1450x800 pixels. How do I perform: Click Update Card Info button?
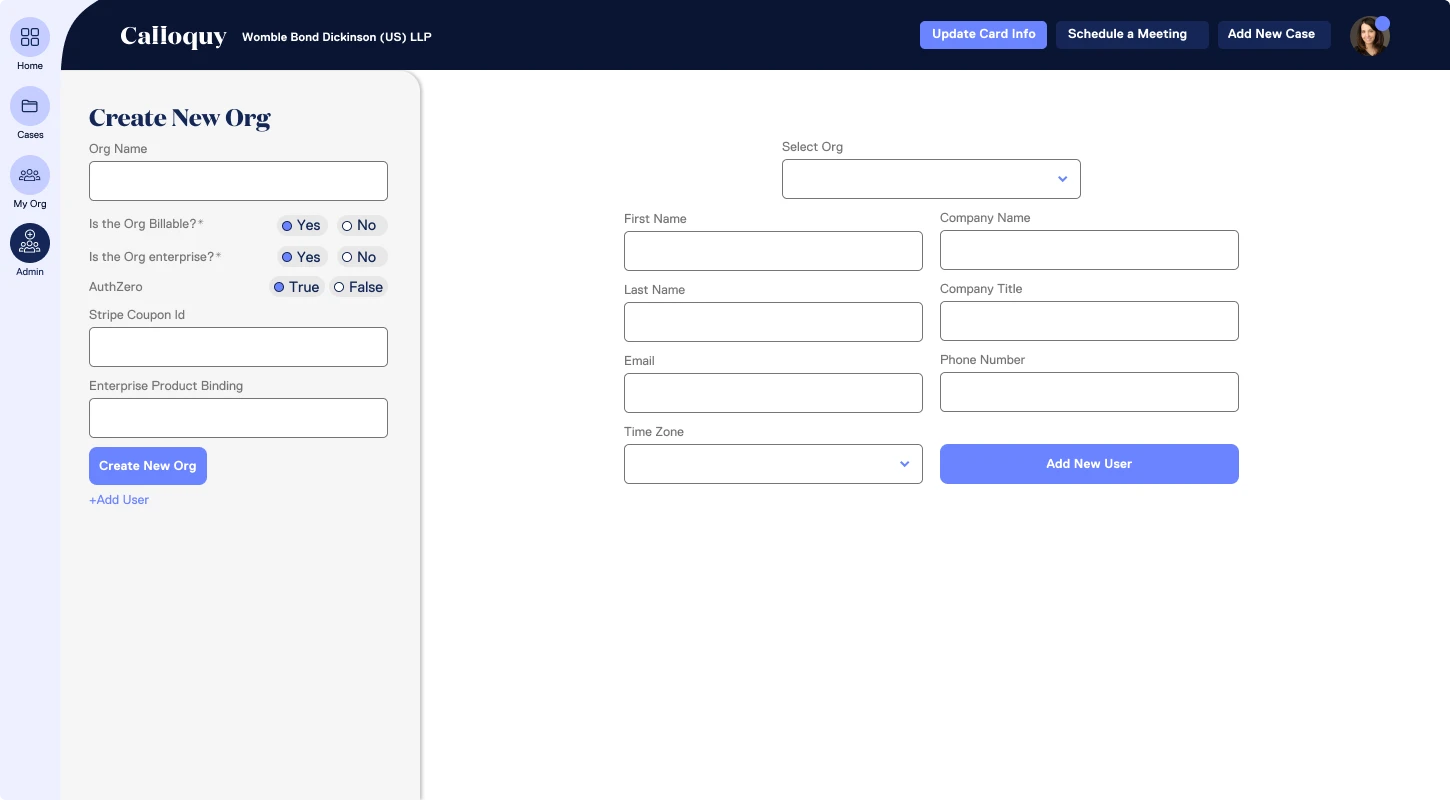click(984, 34)
